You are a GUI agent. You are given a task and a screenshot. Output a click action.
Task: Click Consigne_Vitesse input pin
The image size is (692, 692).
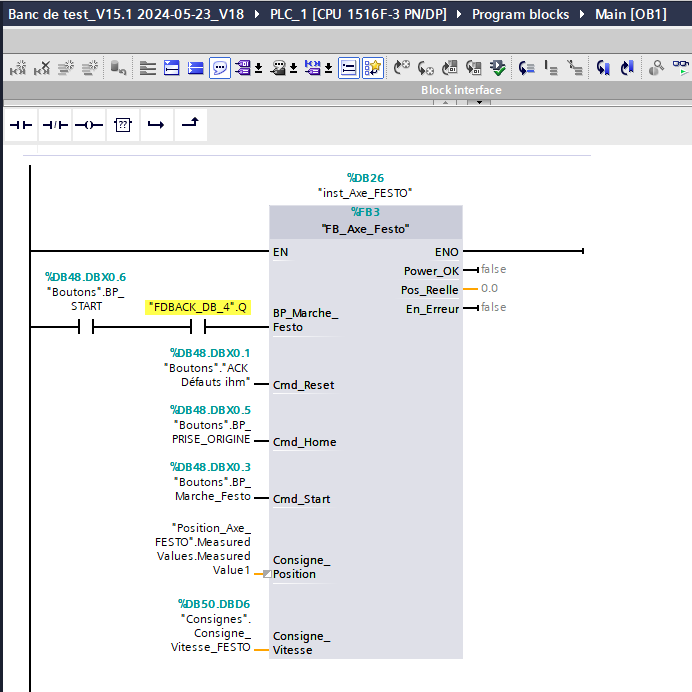coord(301,643)
